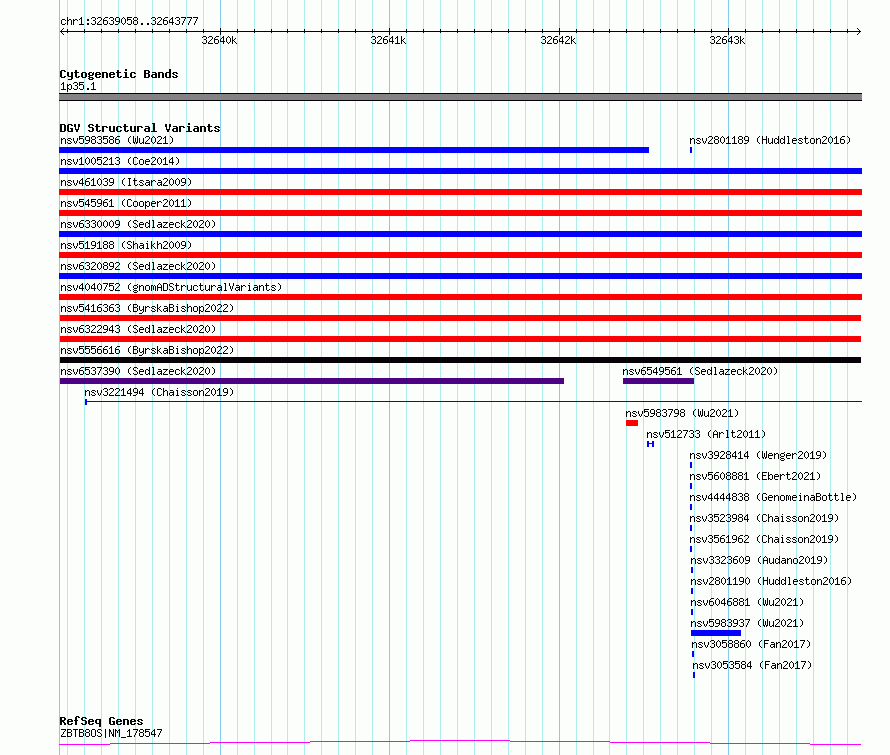Select nsv6046881 (Wu2021) label
890x755 pixels.
pyautogui.click(x=748, y=602)
